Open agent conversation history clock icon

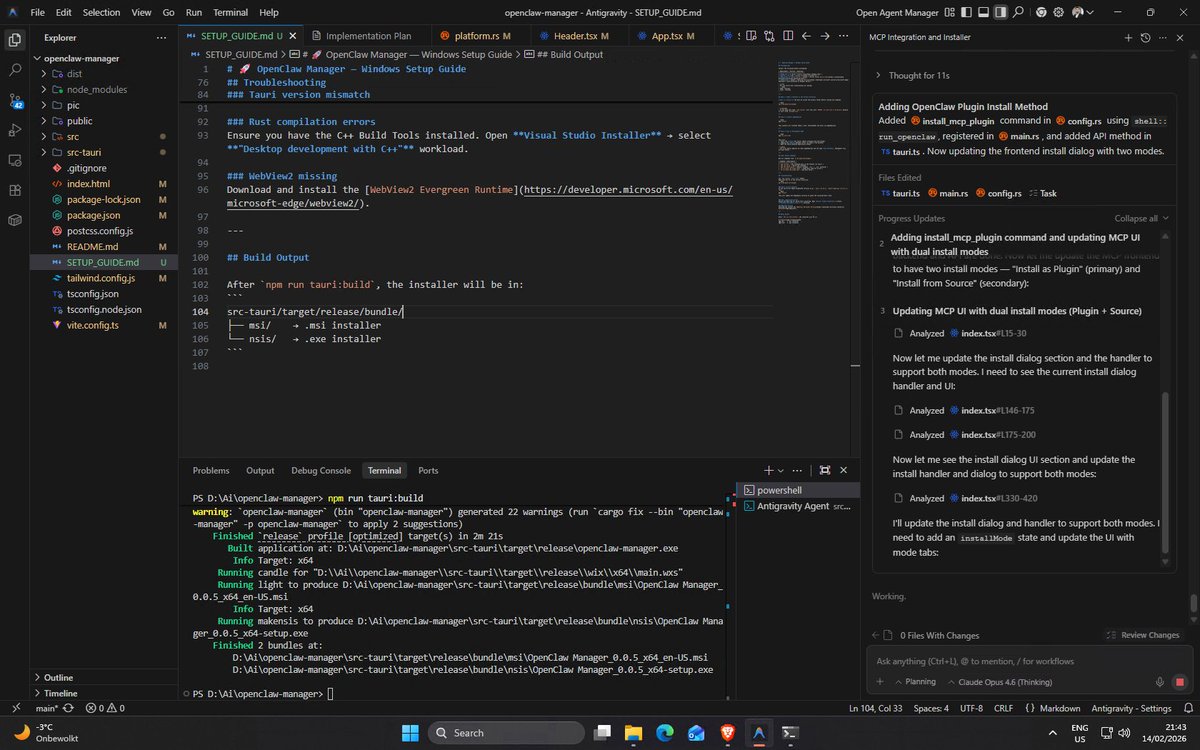1146,37
